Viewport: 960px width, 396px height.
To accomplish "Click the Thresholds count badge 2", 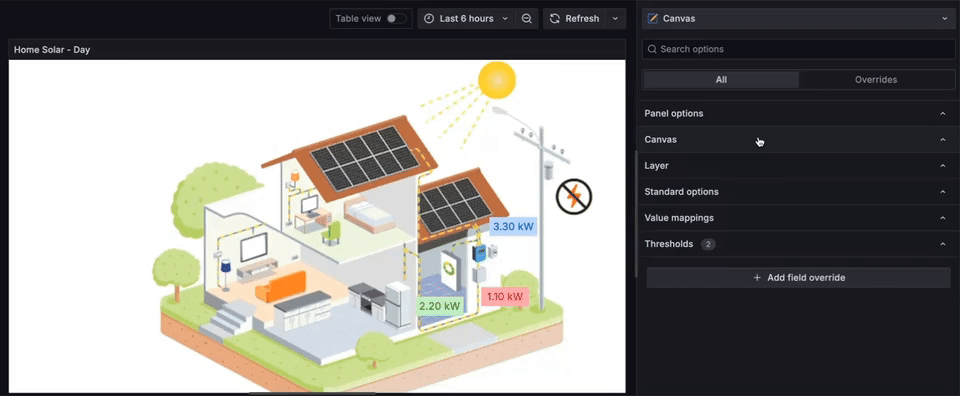I will coord(708,244).
